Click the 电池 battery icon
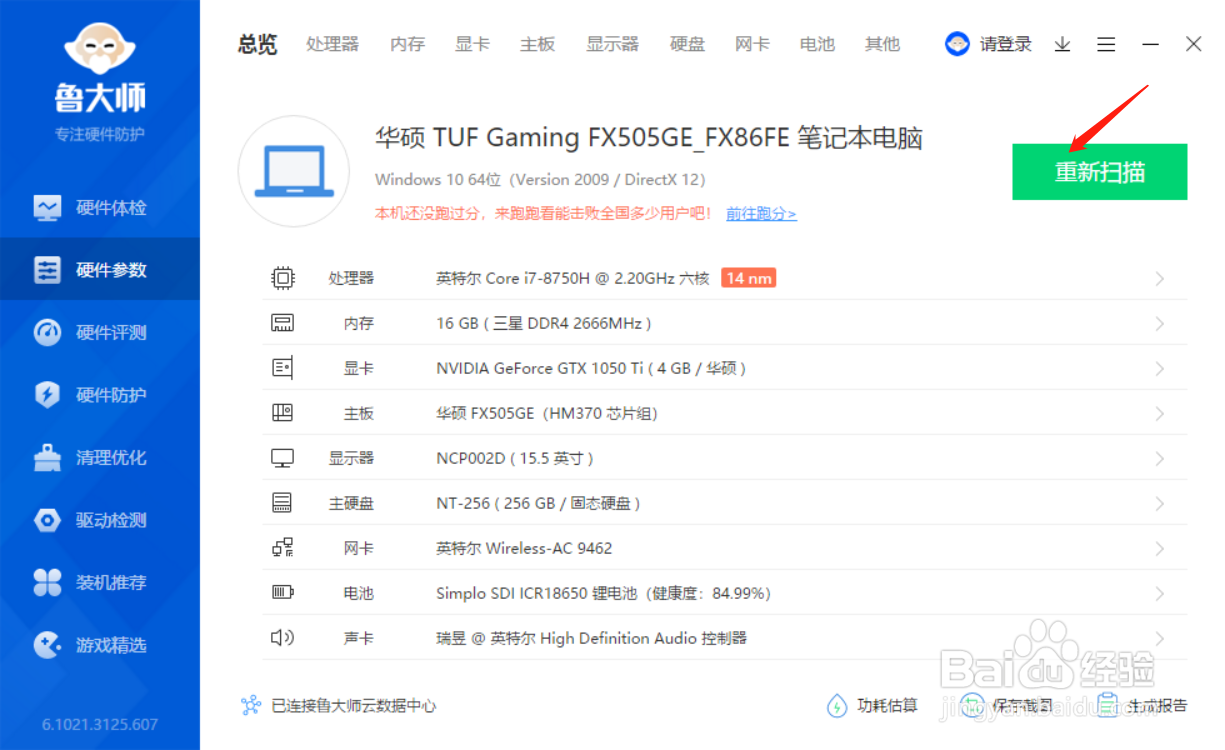 coord(283,593)
